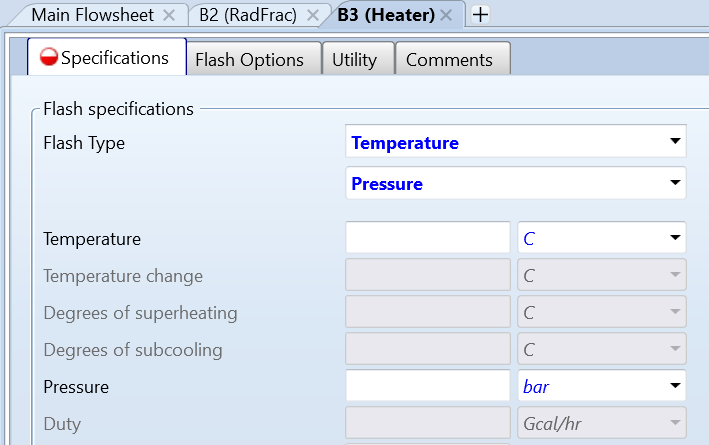The image size is (709, 445).
Task: Add new tab with plus icon
Action: [x=480, y=15]
